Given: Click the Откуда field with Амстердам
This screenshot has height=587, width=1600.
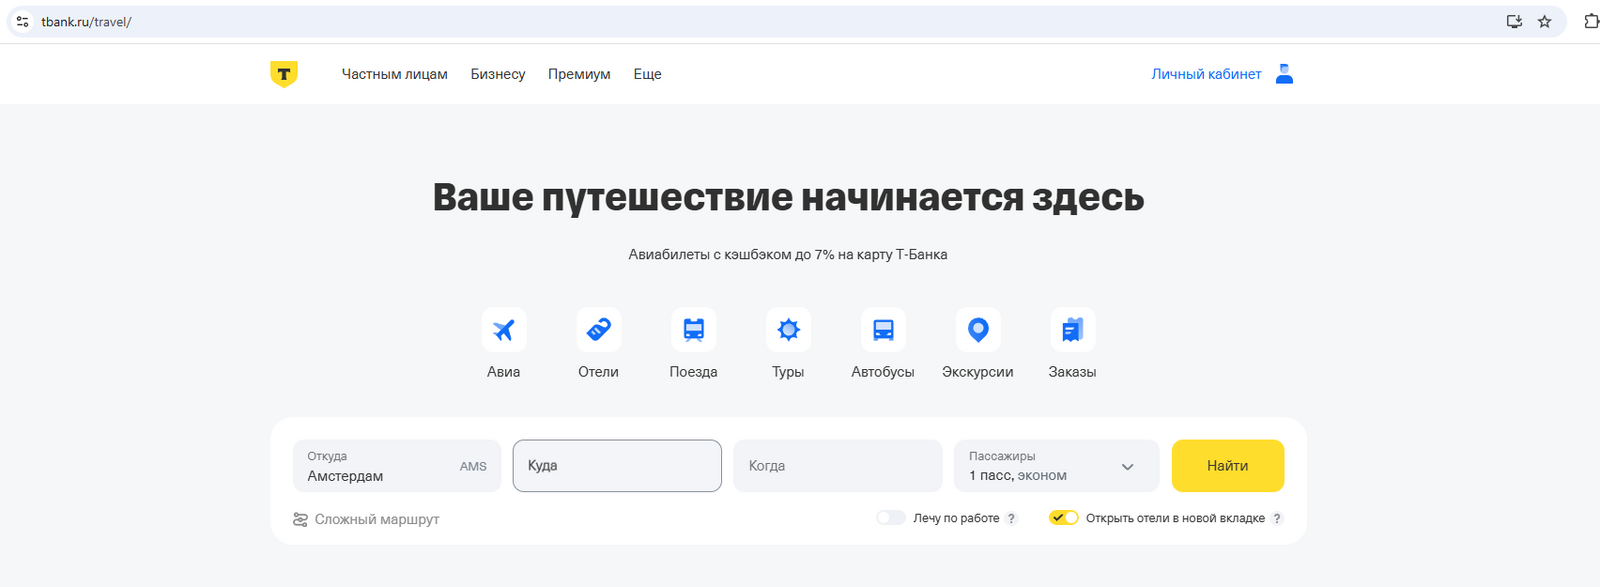Looking at the screenshot, I should tap(397, 466).
